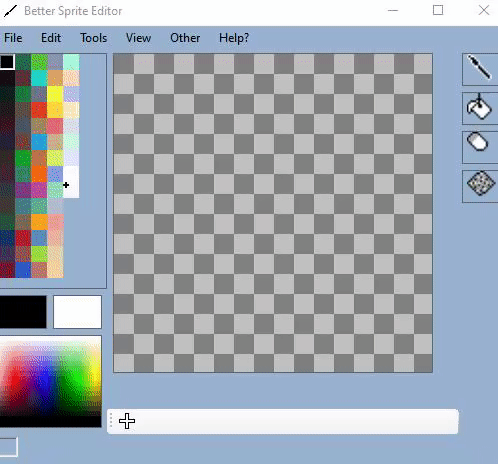Select the pencil drawing tool
The height and width of the screenshot is (464, 498).
(x=480, y=69)
